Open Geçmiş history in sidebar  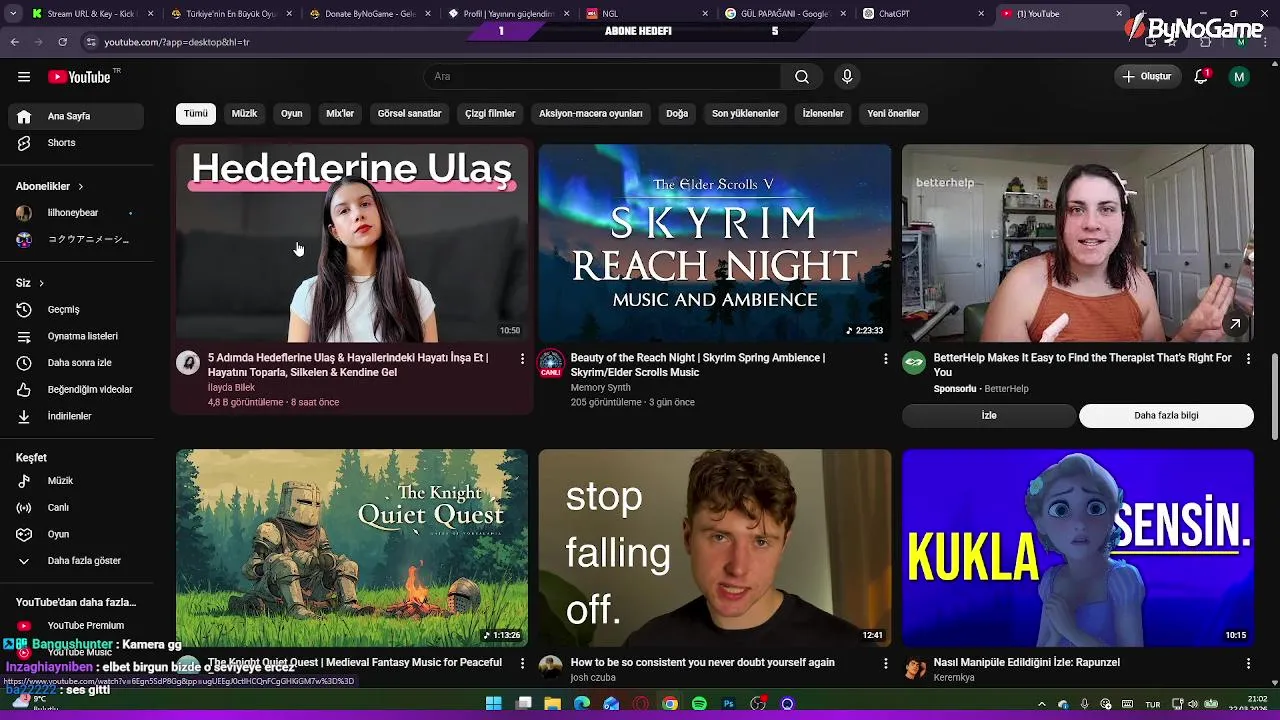(76, 310)
